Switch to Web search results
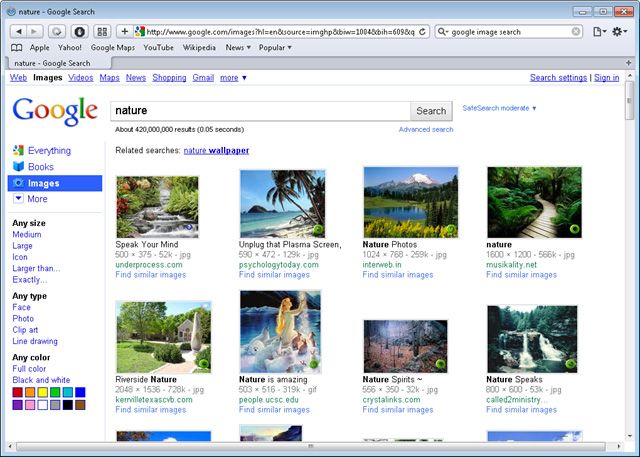The width and height of the screenshot is (640, 457). pos(18,78)
